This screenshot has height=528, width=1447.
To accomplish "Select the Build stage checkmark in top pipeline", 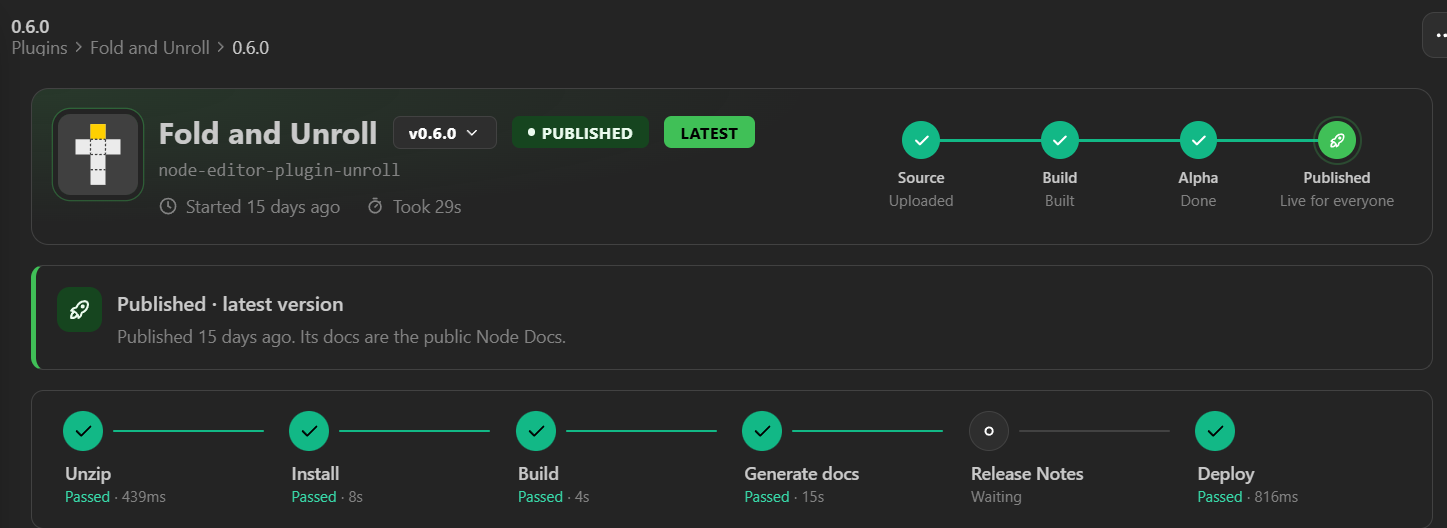I will [x=1060, y=141].
